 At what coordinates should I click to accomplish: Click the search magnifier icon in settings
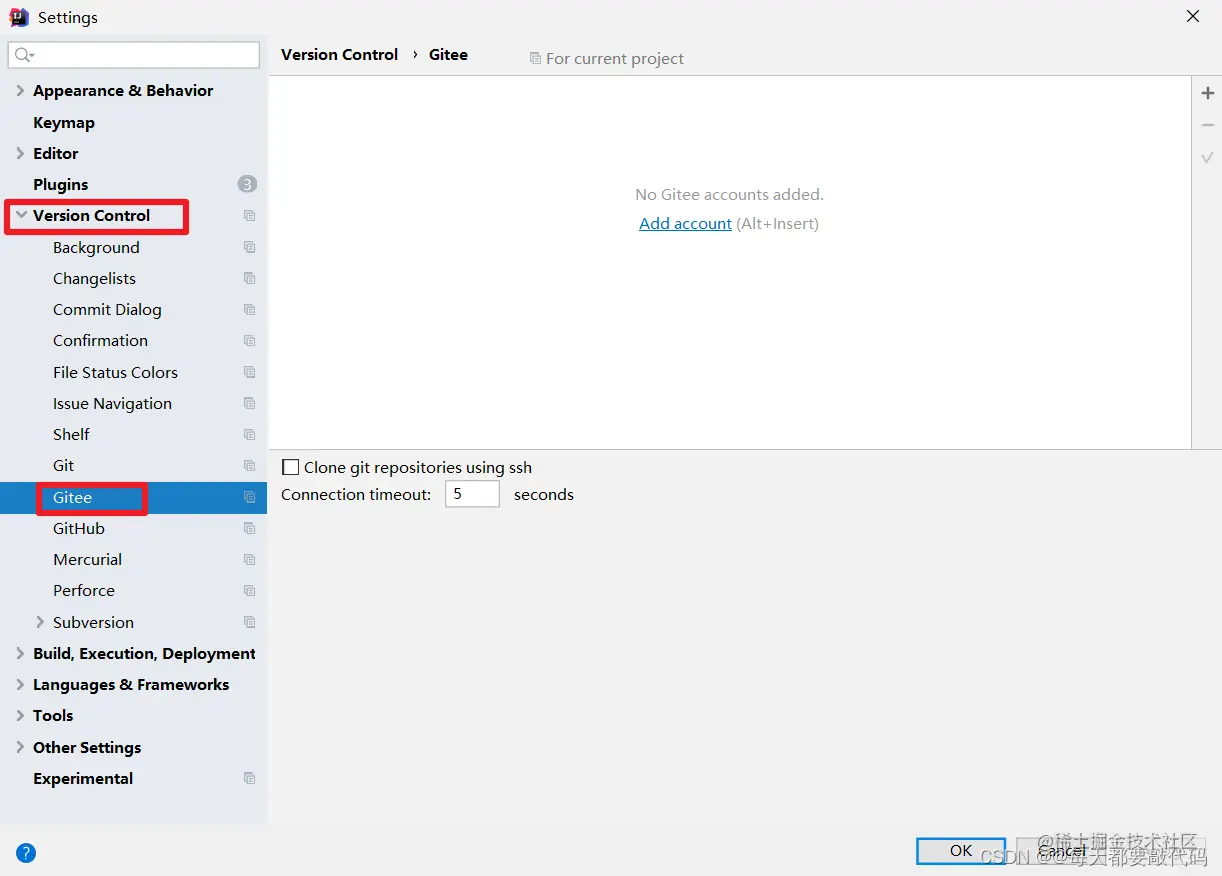click(23, 55)
